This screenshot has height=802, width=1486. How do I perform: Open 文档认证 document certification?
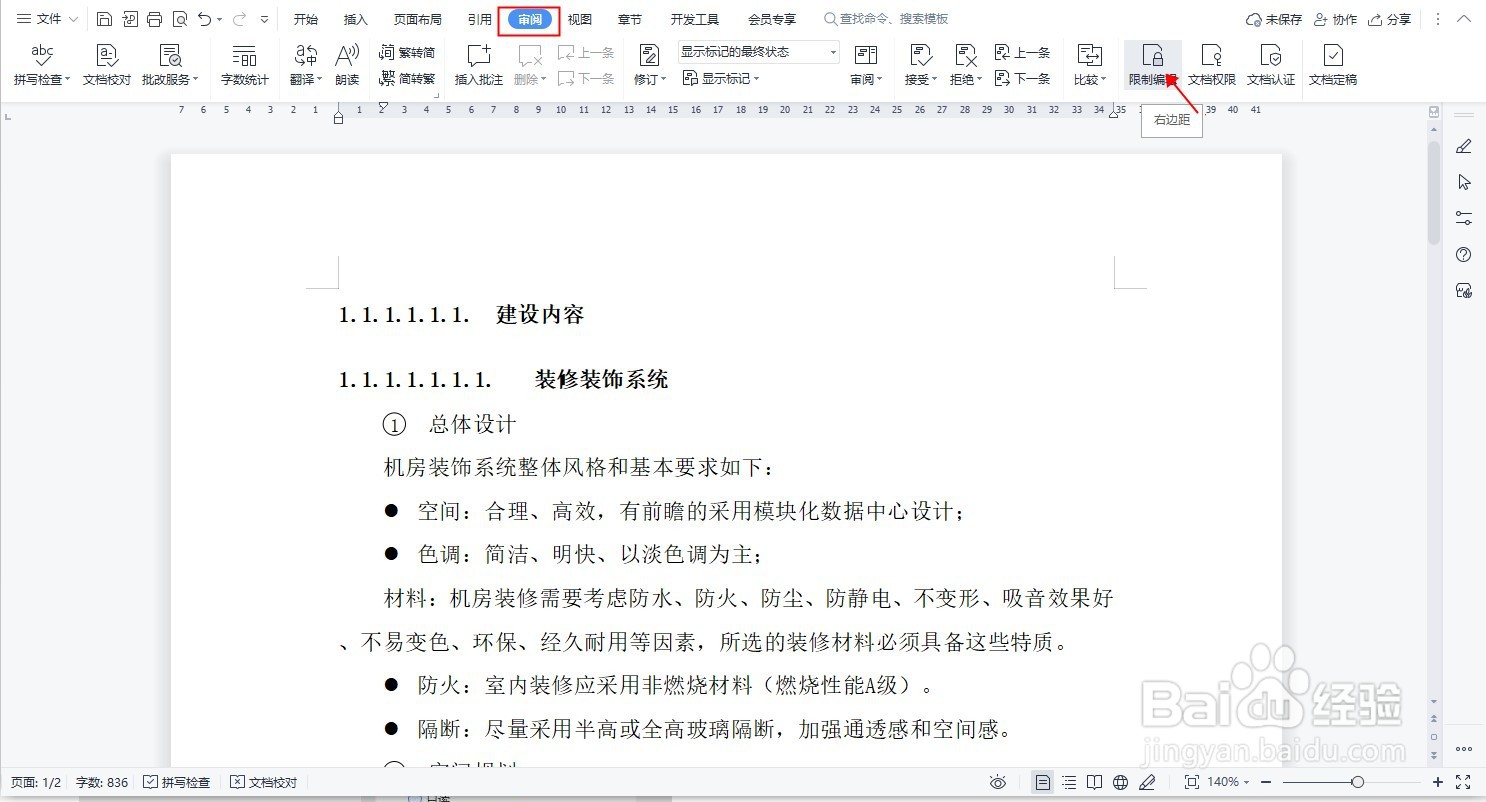coord(1271,65)
